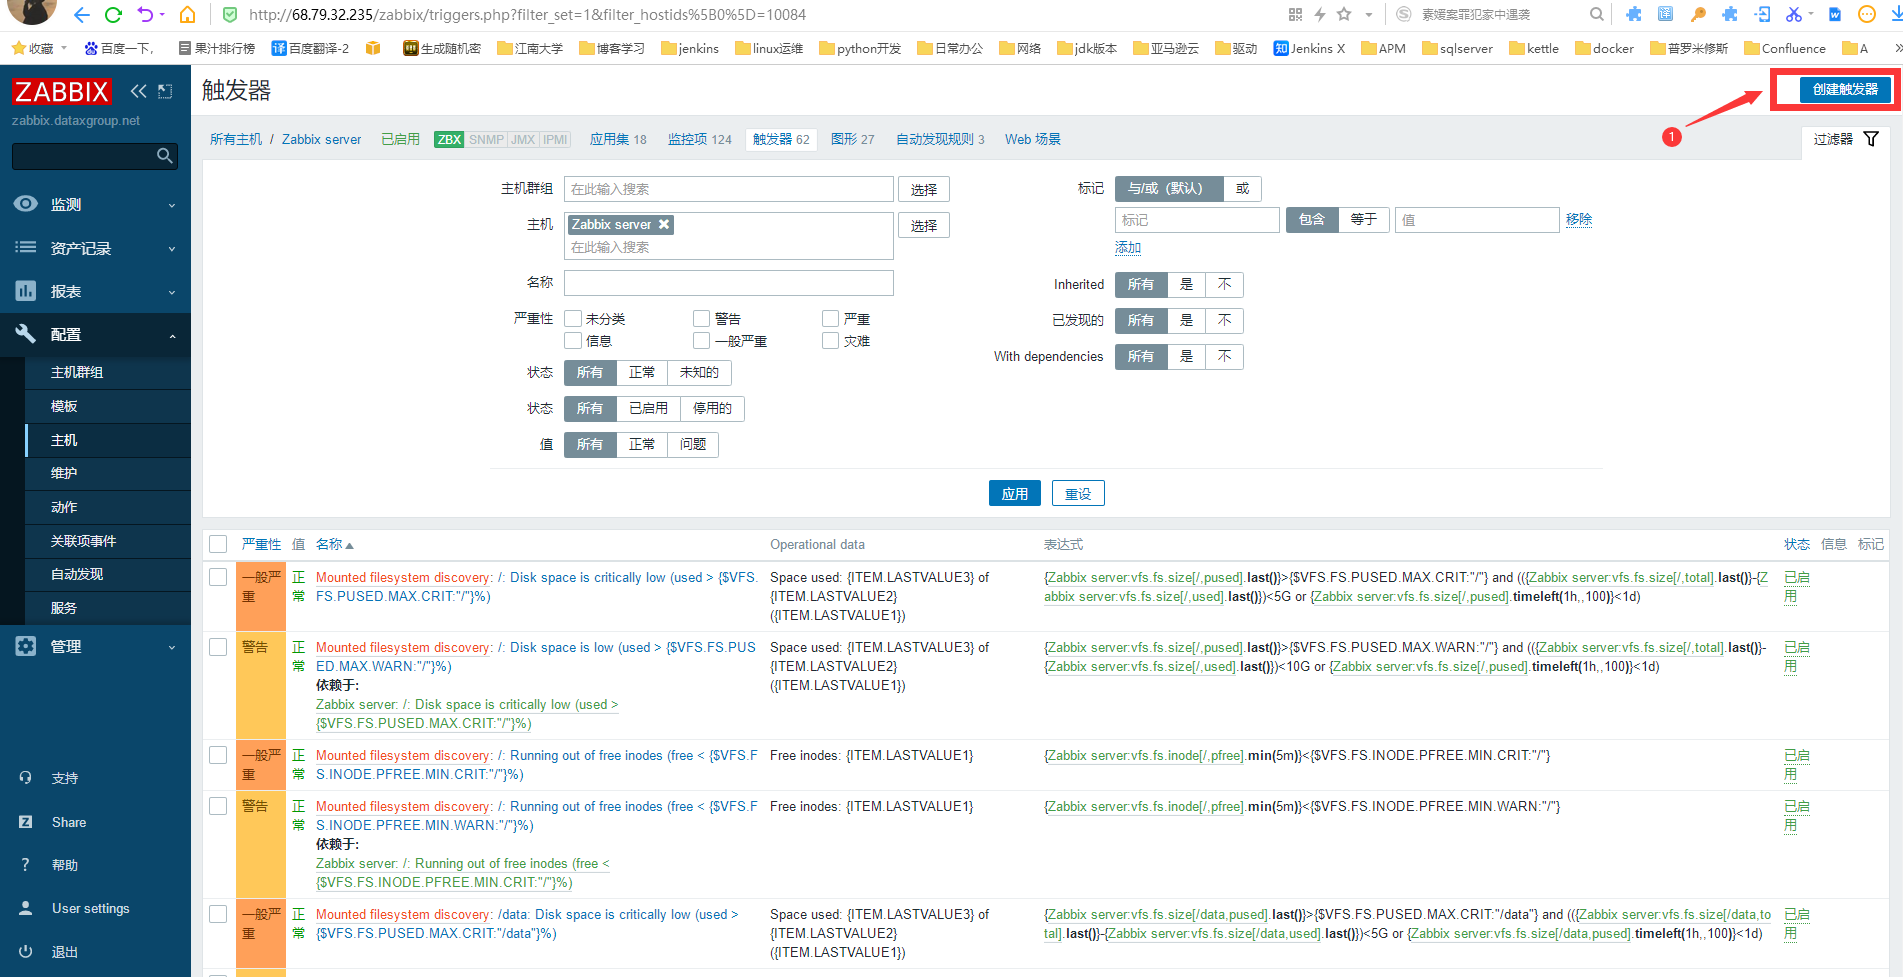The height and width of the screenshot is (977, 1903).
Task: Open the 主机群组 submenu item
Action: (77, 372)
